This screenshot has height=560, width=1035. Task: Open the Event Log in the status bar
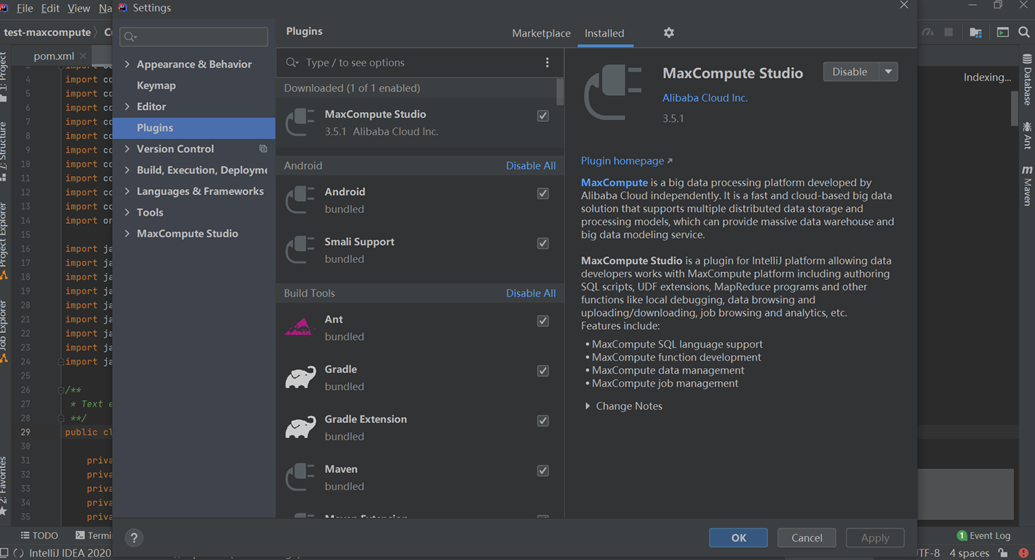coord(984,536)
